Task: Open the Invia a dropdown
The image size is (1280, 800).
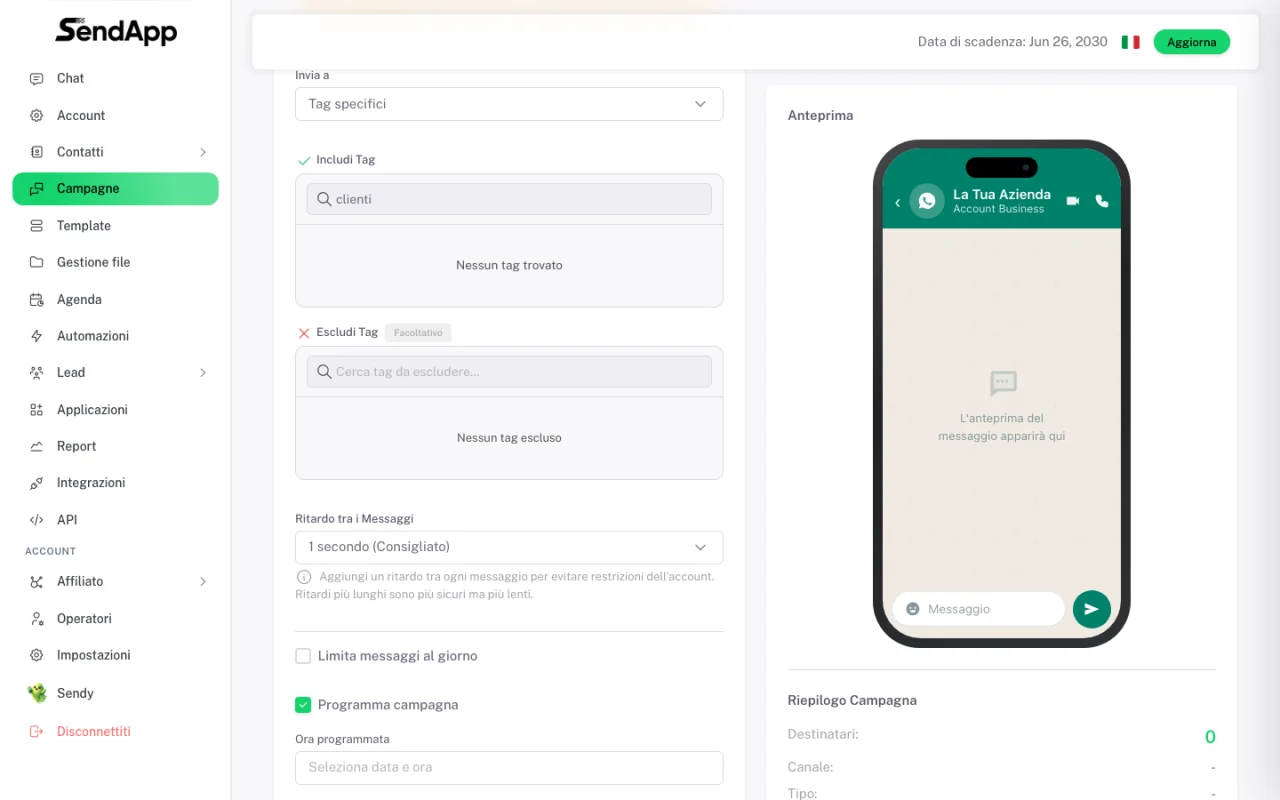Action: tap(509, 104)
